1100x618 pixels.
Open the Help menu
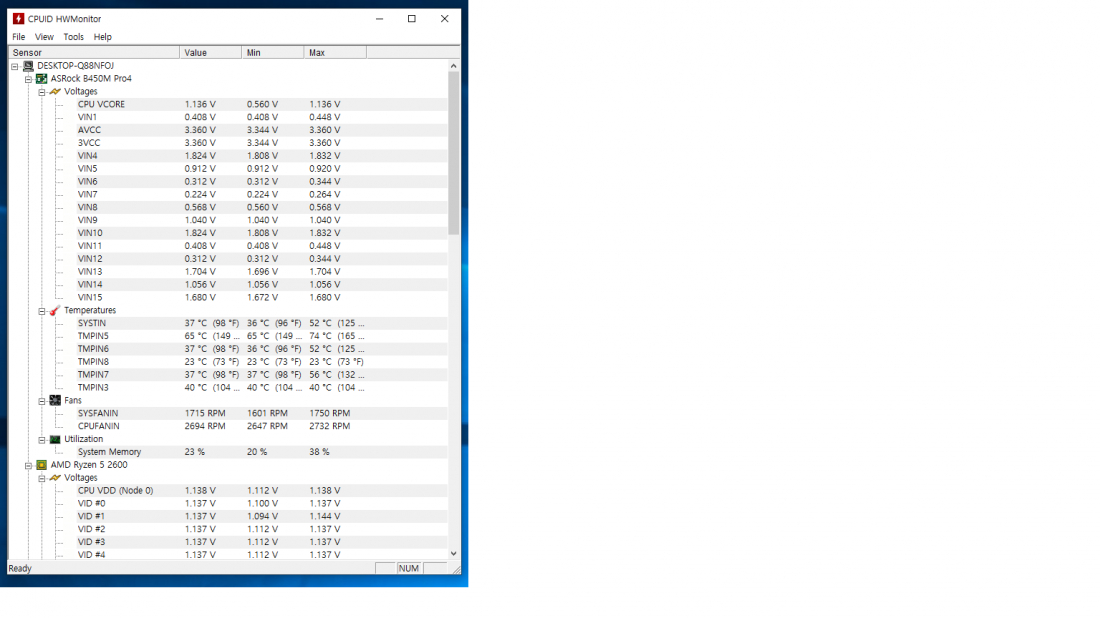coord(102,37)
